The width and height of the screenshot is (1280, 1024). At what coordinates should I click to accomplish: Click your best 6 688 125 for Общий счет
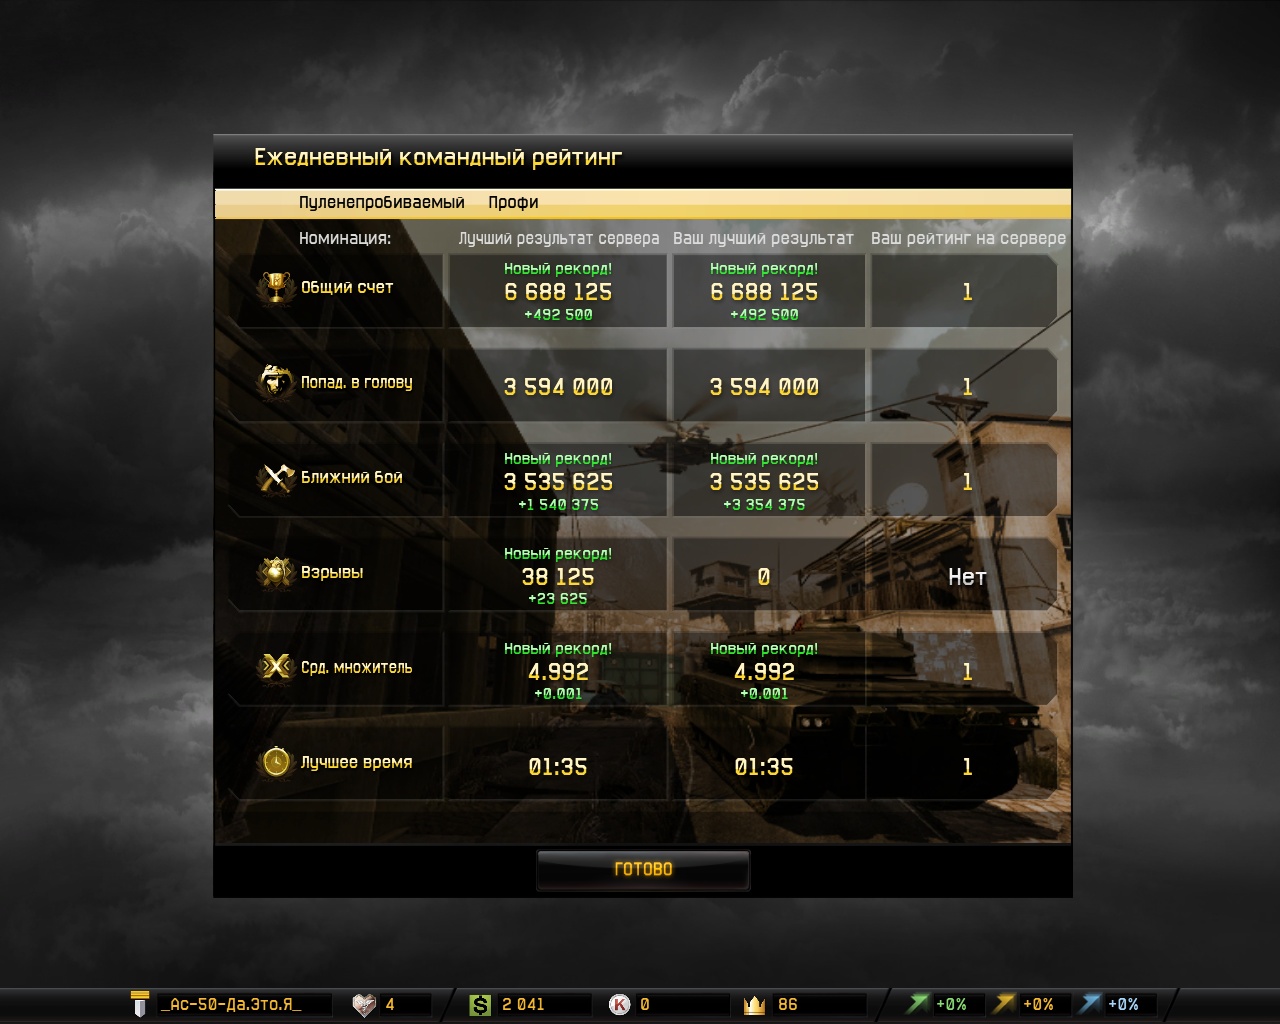click(x=764, y=292)
